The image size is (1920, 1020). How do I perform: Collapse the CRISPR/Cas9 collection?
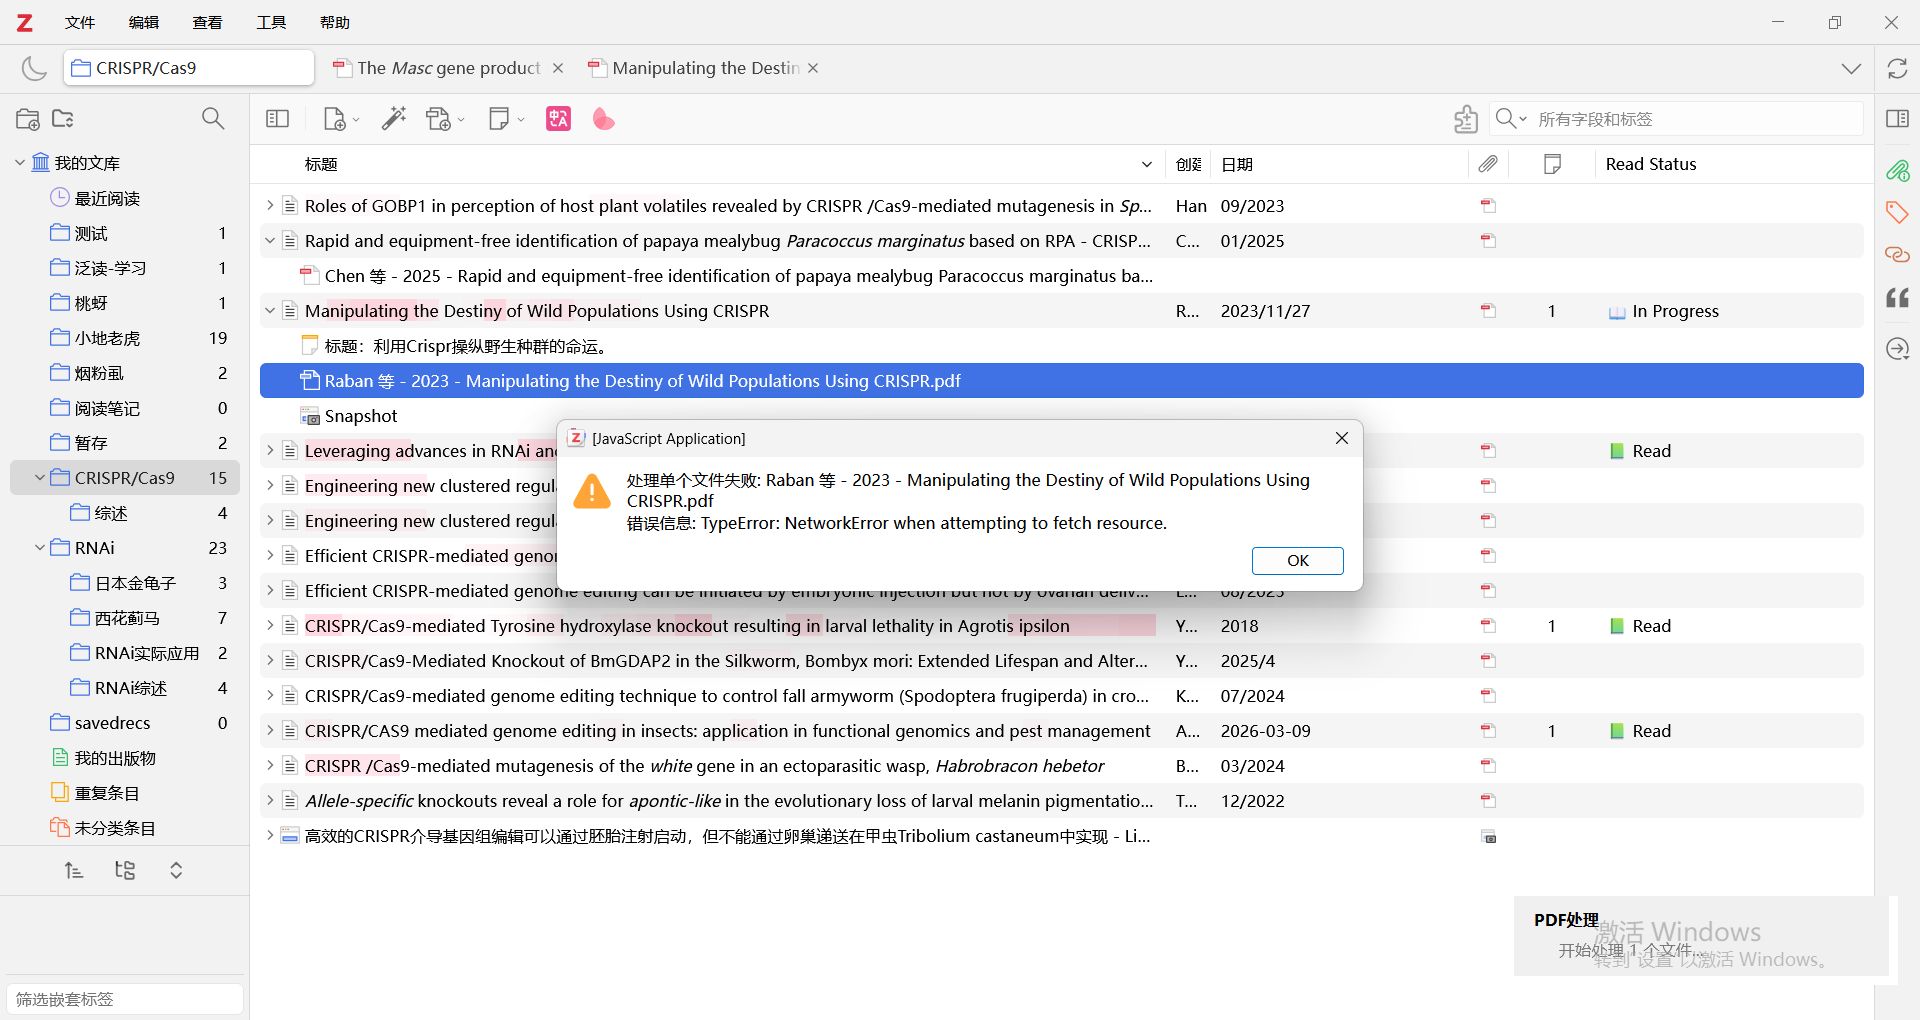tap(39, 478)
